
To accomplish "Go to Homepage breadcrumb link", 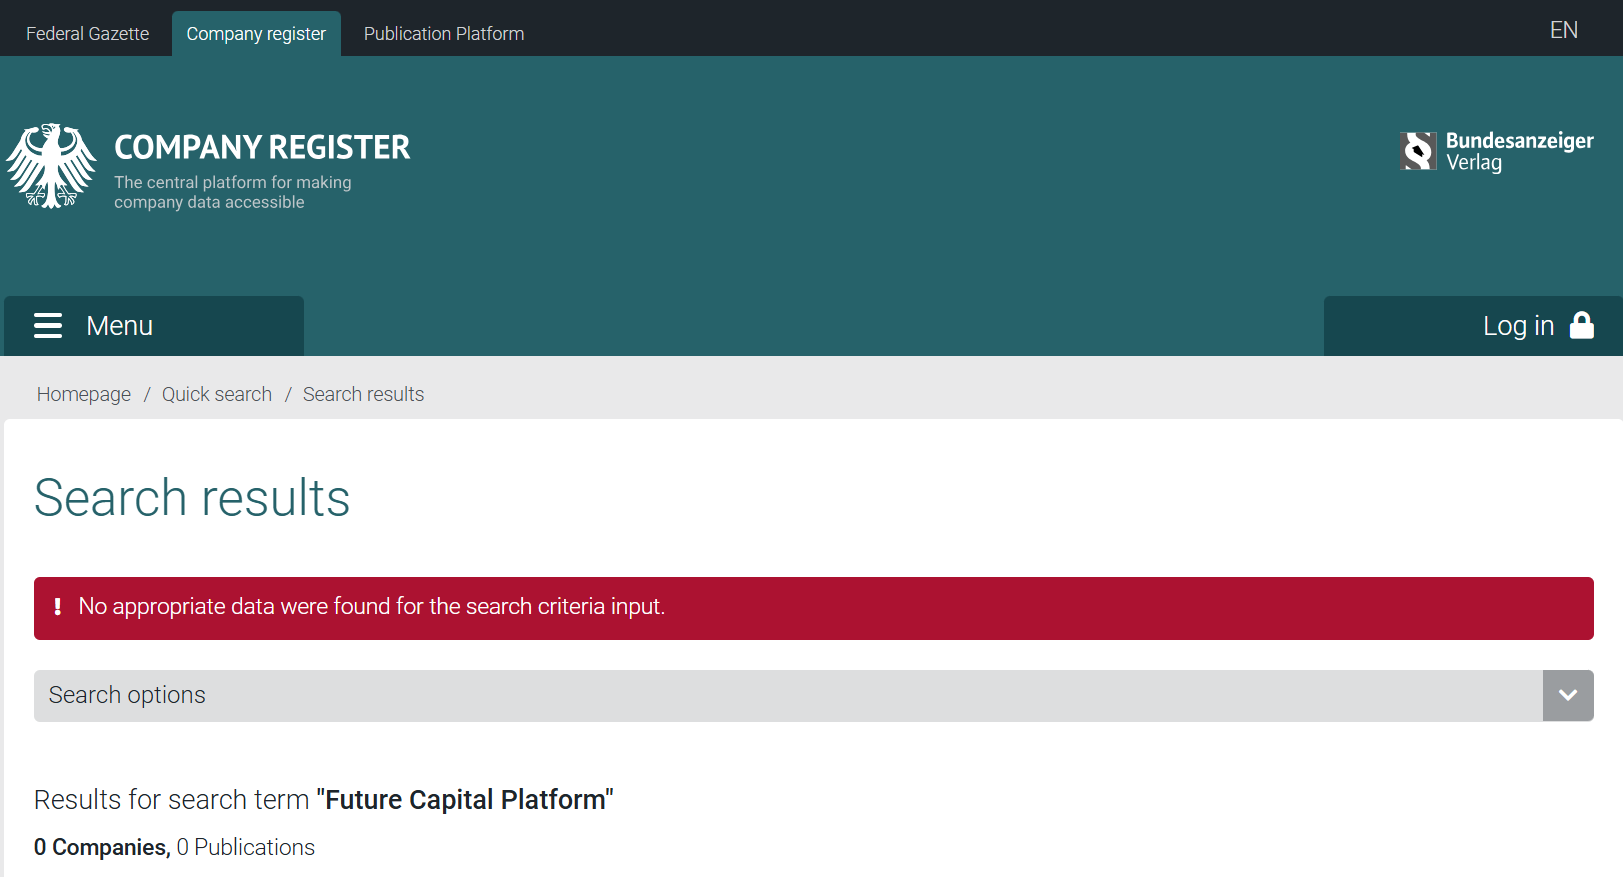I will point(84,394).
